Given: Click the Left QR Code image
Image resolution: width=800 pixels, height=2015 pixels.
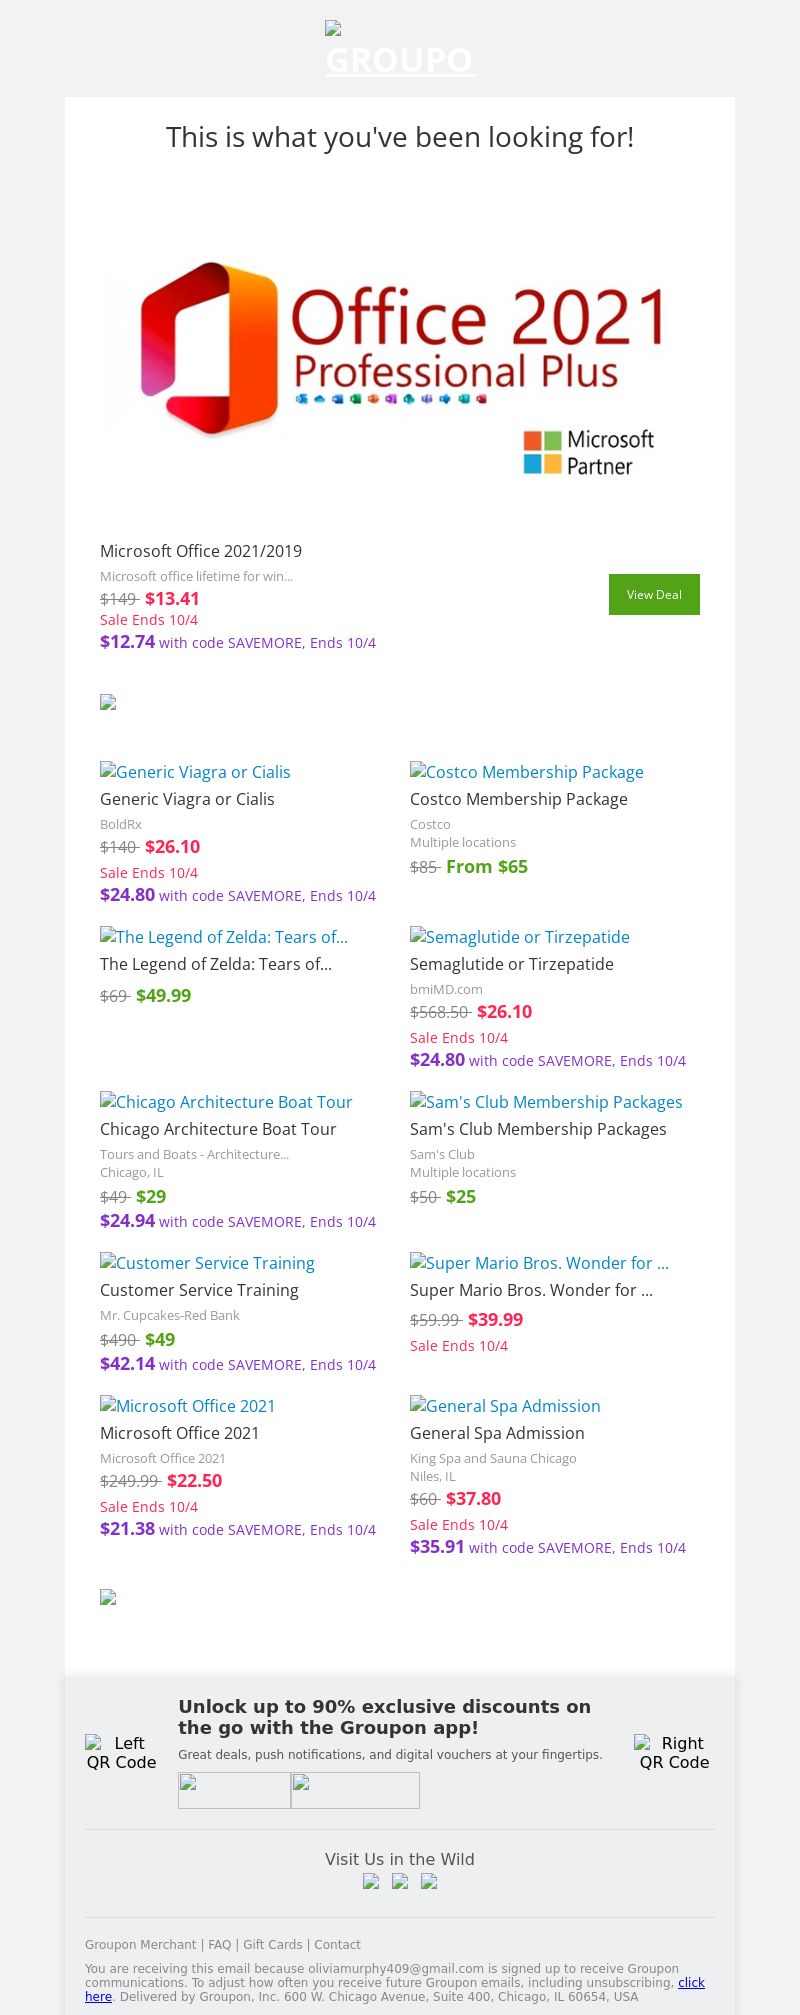Looking at the screenshot, I should [121, 1753].
